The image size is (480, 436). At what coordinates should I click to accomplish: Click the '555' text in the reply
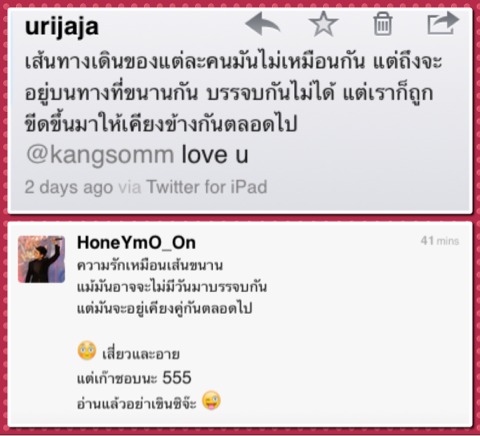(x=177, y=378)
